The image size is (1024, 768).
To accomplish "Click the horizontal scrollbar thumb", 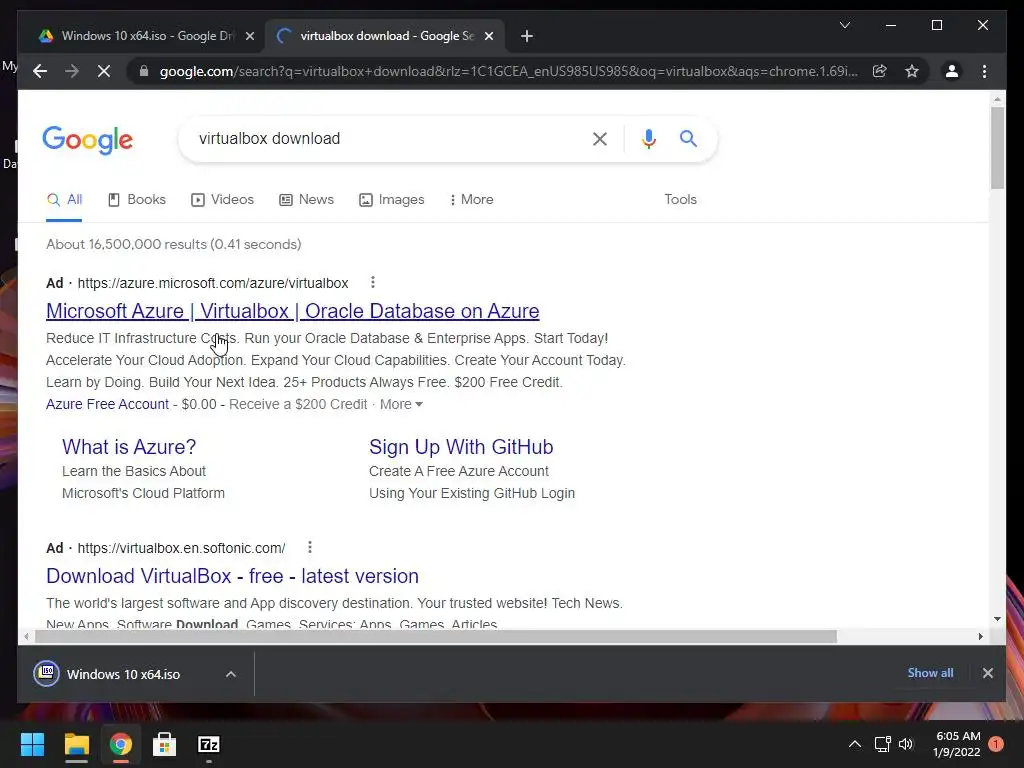I will tap(436, 636).
